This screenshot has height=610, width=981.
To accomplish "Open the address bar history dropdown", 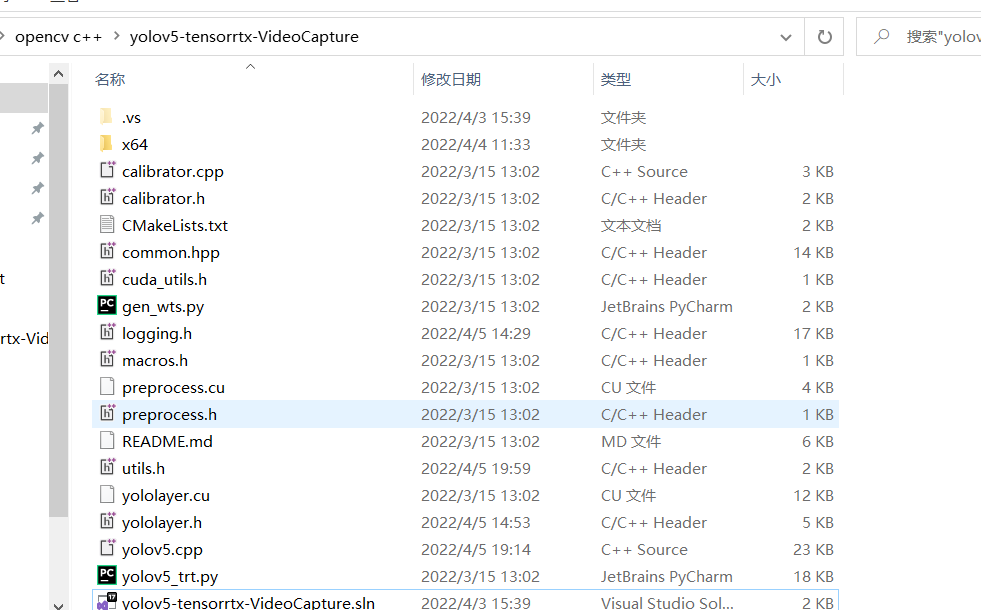I will (786, 35).
